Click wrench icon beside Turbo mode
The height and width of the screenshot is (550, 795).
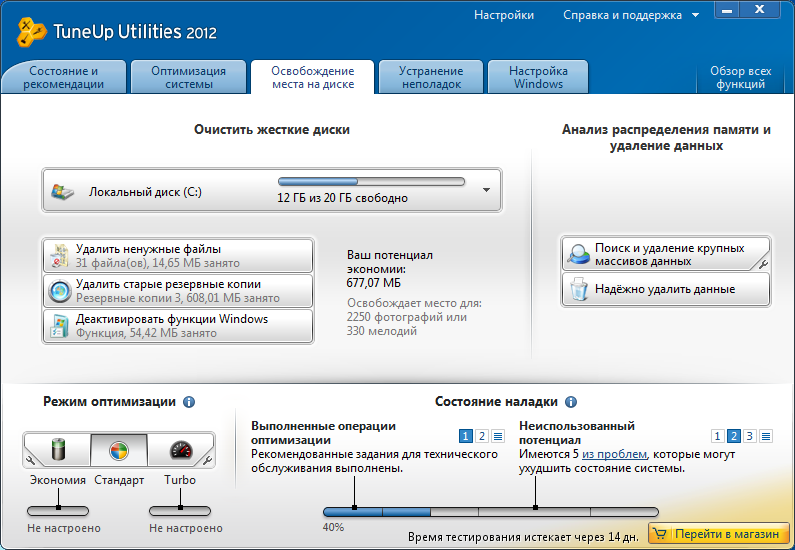coord(207,460)
